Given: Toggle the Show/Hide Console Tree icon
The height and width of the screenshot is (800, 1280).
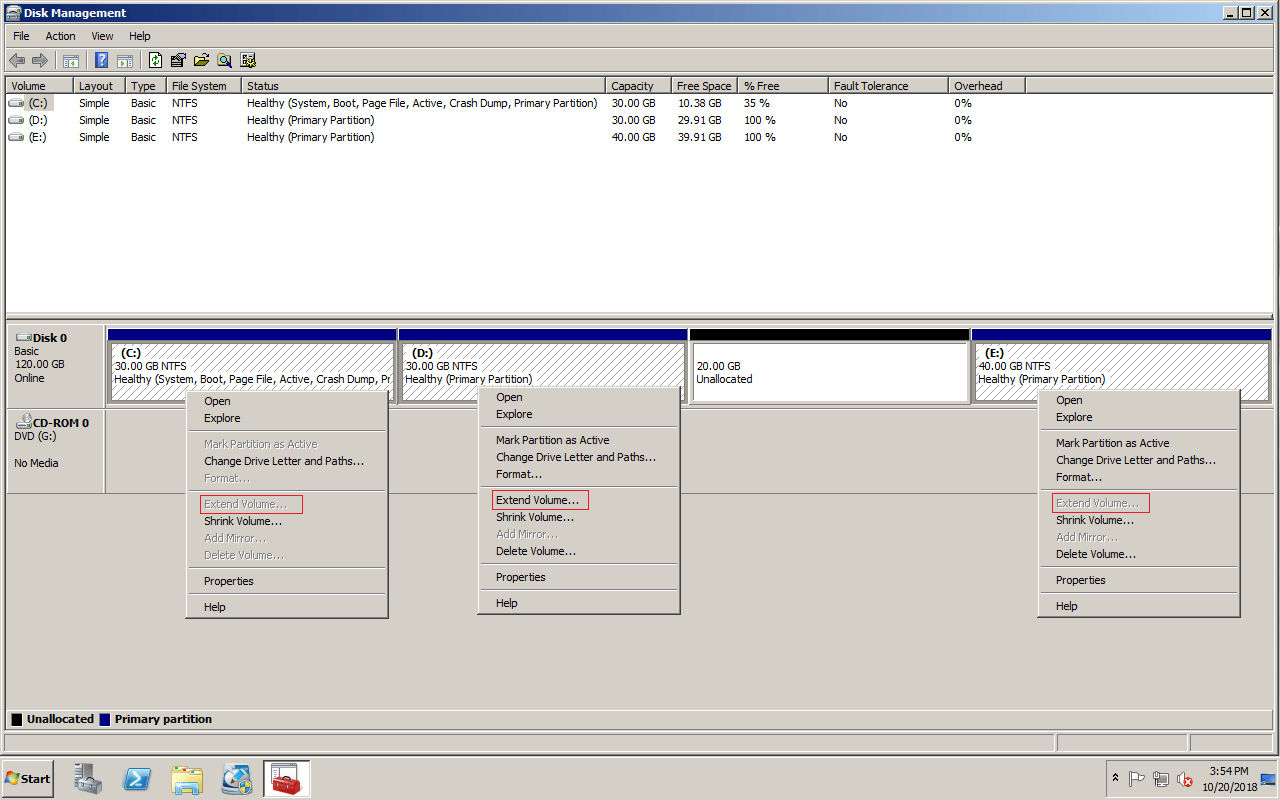Looking at the screenshot, I should pyautogui.click(x=71, y=60).
